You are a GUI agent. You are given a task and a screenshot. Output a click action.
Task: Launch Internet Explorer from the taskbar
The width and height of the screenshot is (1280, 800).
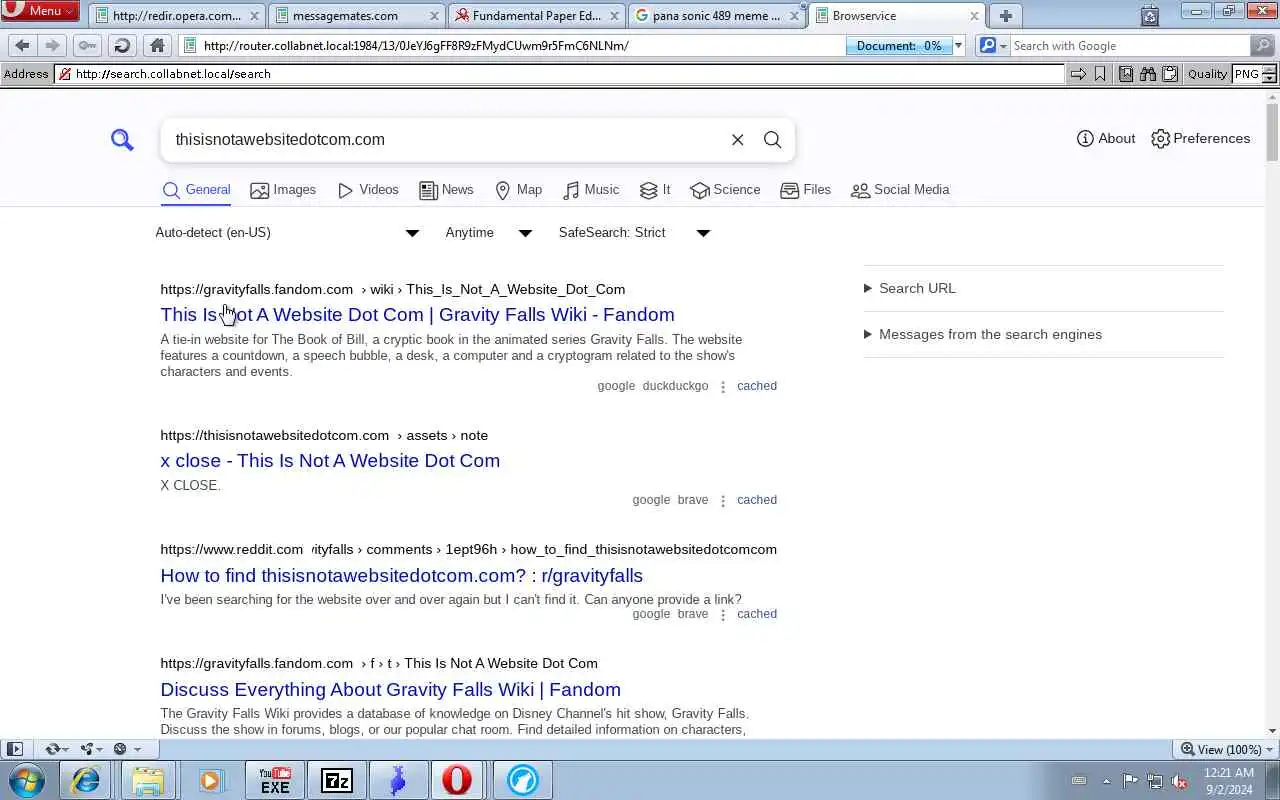(86, 780)
